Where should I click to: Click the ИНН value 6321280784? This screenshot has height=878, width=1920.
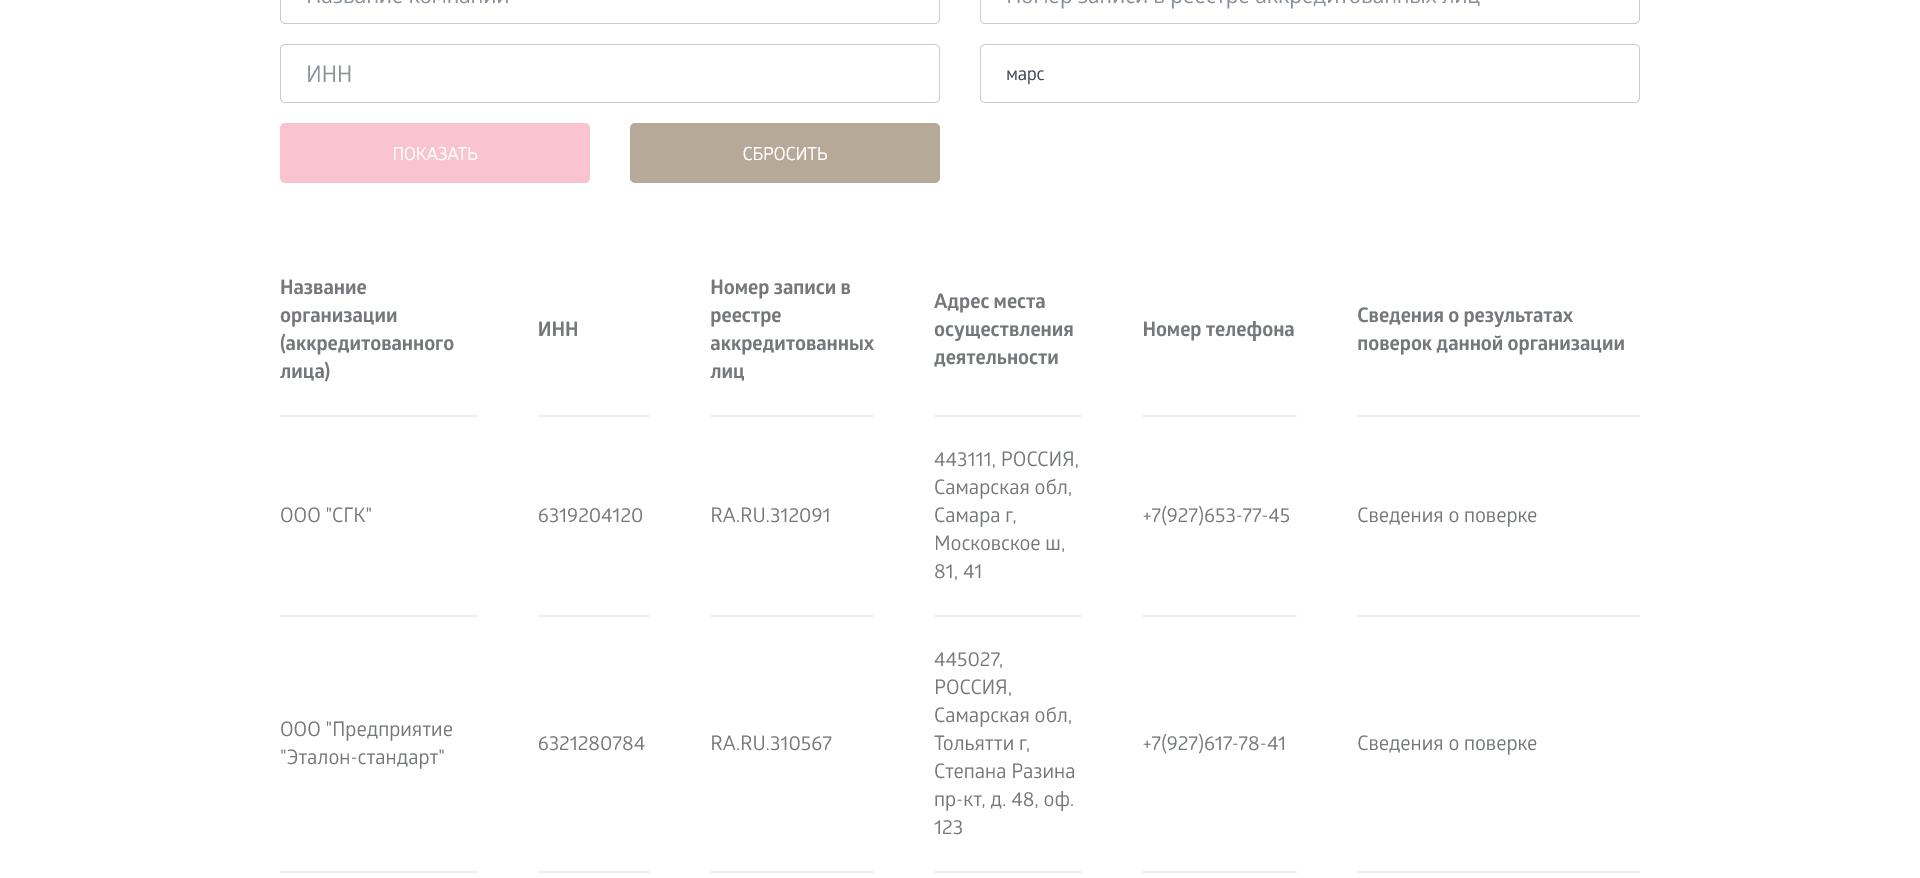(591, 744)
